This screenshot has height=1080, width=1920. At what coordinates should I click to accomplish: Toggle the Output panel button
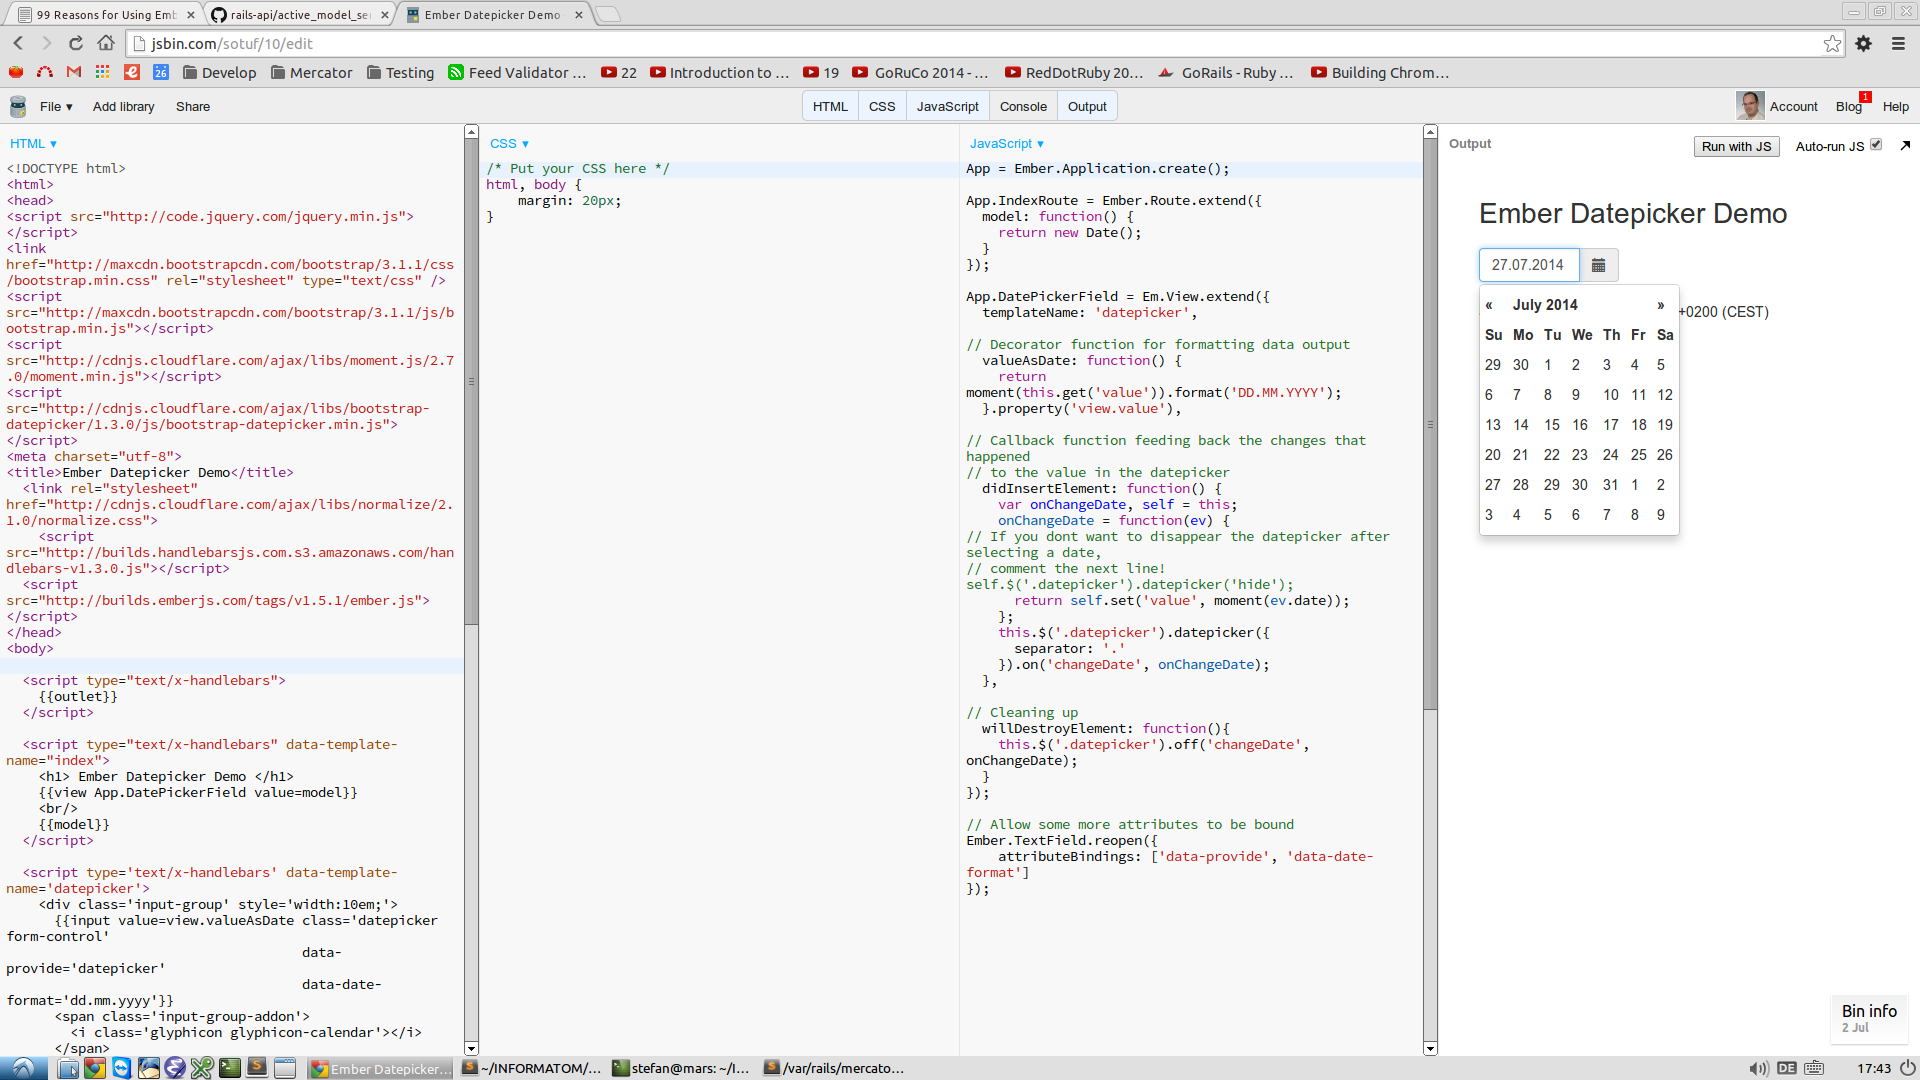pyautogui.click(x=1087, y=106)
